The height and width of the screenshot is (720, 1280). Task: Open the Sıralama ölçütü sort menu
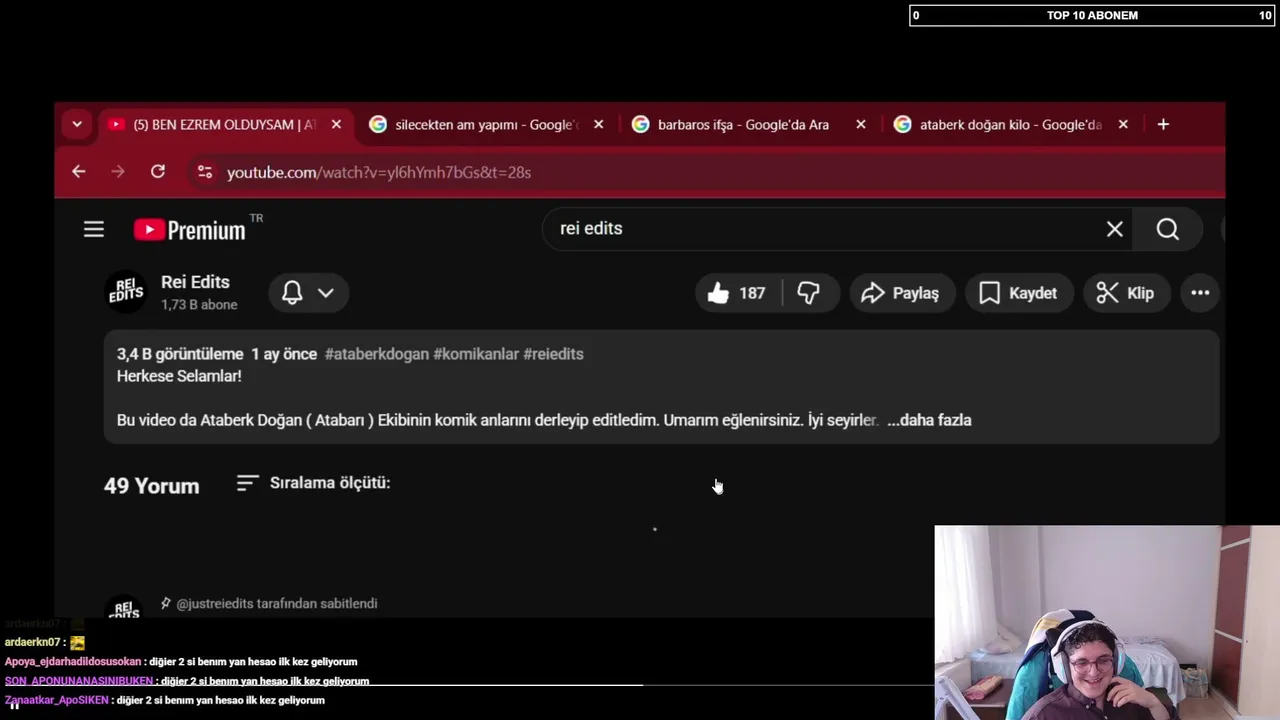(x=313, y=483)
